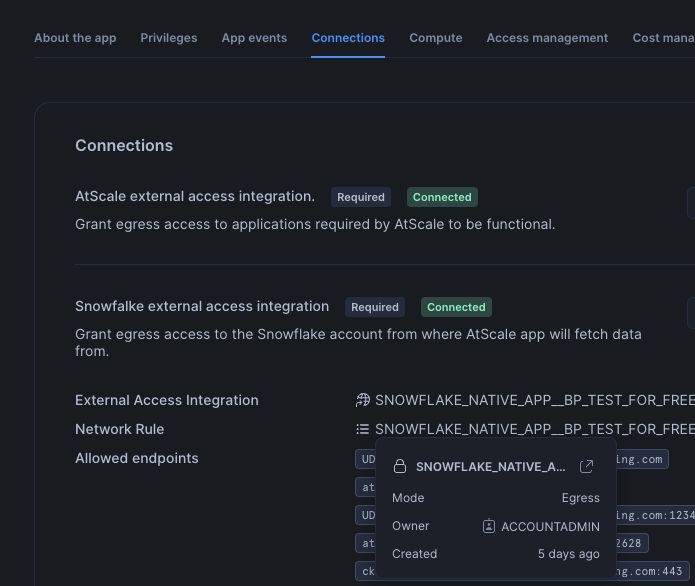Click the Owner label in the popup
695x586 pixels.
coord(411,526)
